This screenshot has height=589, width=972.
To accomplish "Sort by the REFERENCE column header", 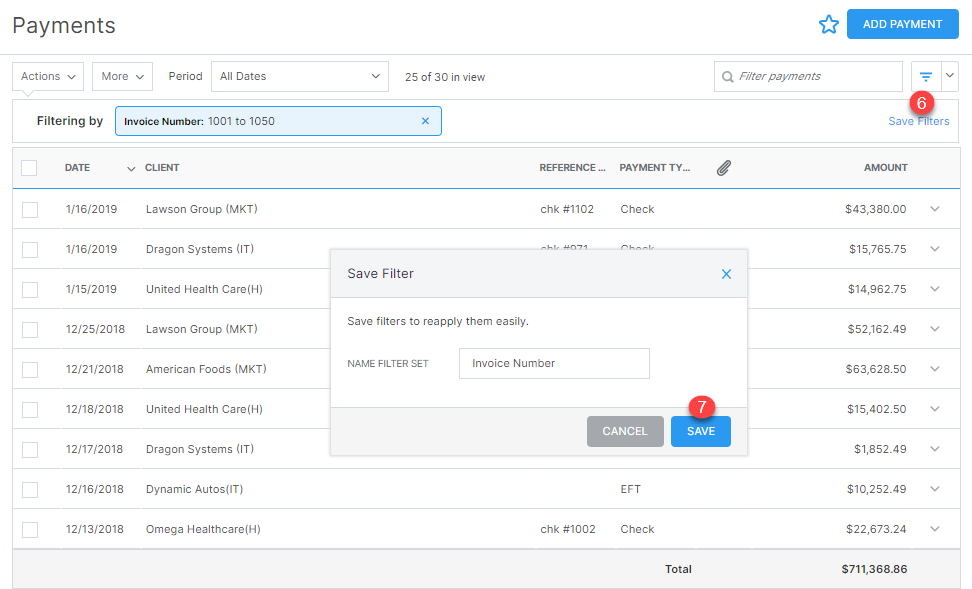I will [572, 167].
